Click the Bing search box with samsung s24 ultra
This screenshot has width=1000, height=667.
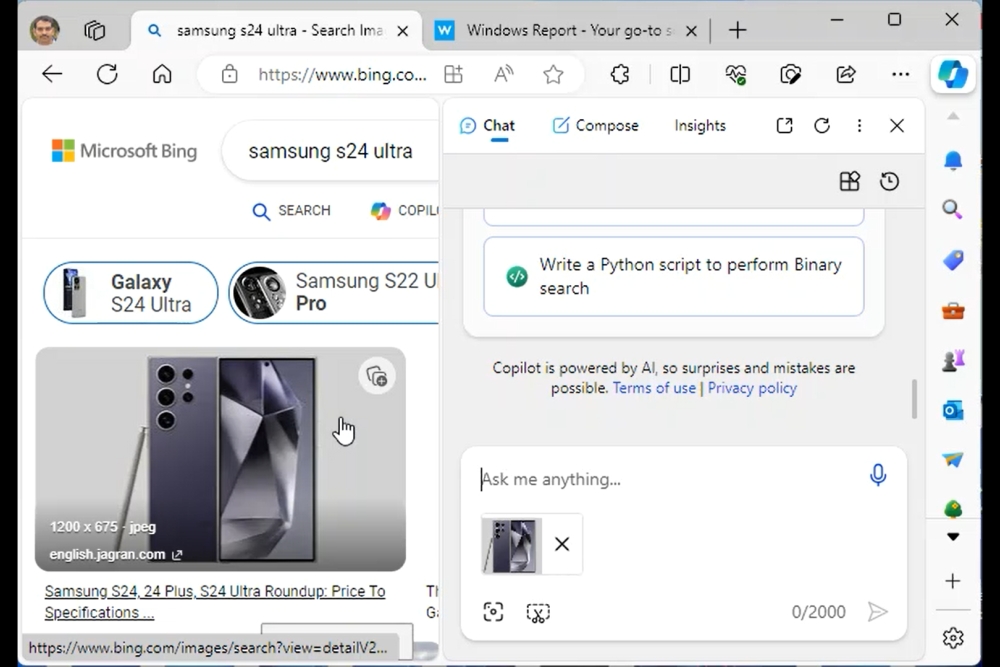coord(330,151)
